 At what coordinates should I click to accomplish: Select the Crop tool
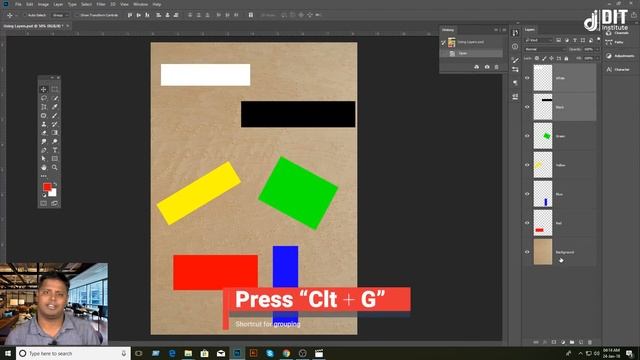(44, 107)
